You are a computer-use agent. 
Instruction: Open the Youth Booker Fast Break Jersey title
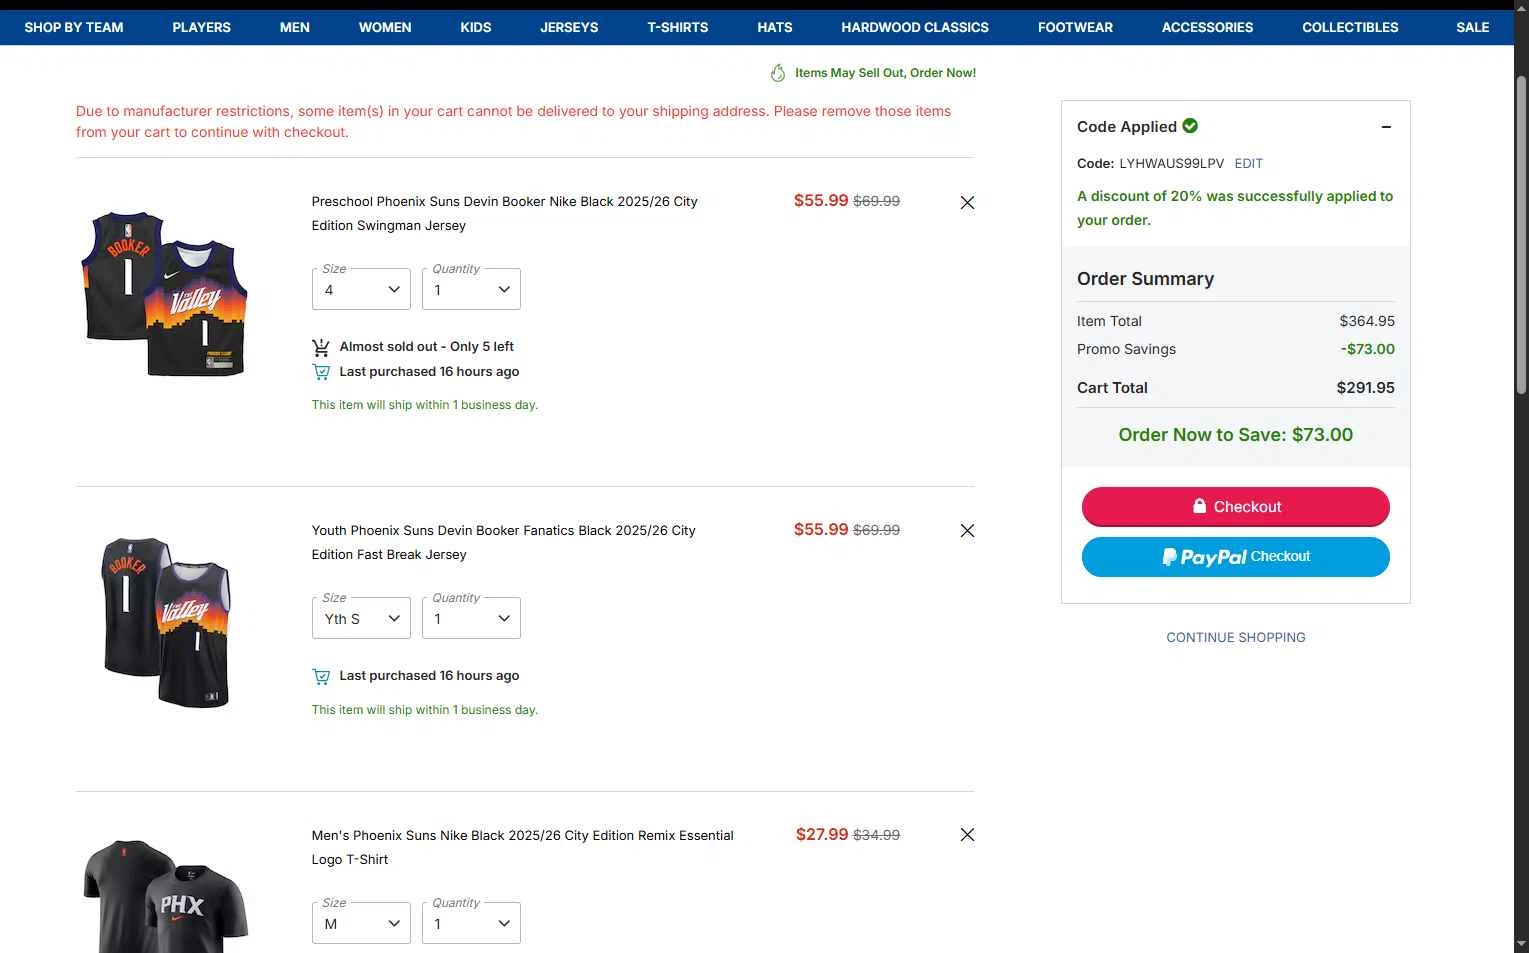point(503,542)
